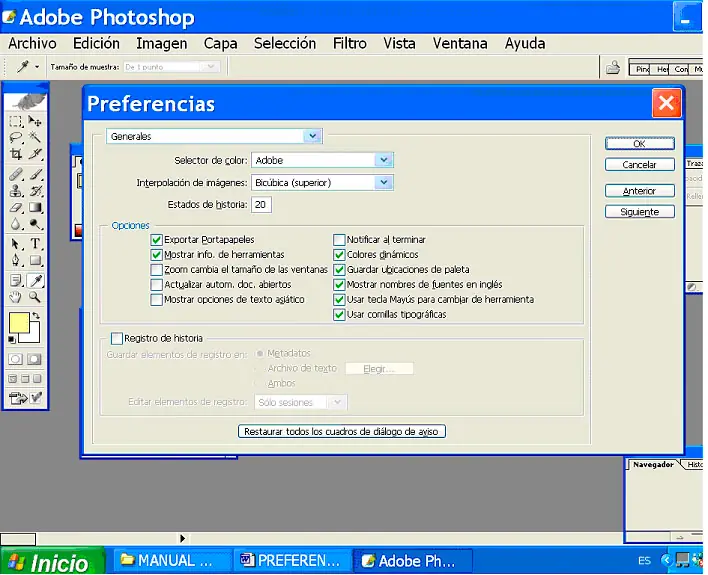Open the Imagen menu
This screenshot has width=708, height=575.
tap(162, 43)
